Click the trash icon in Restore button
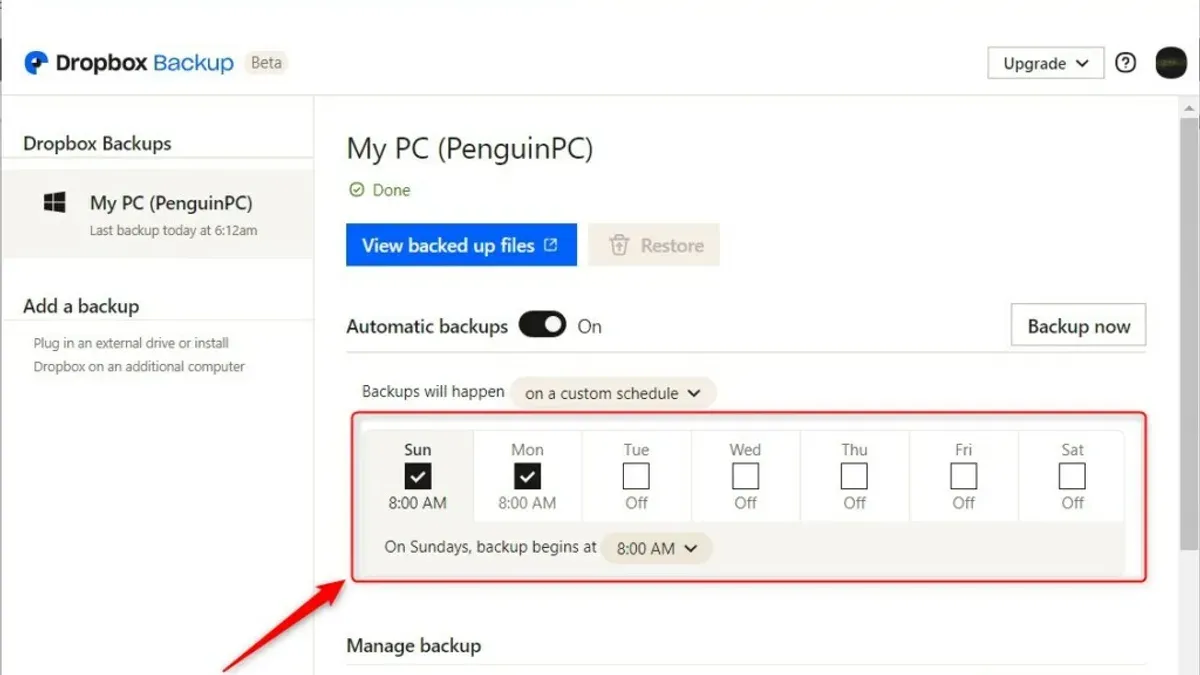1200x675 pixels. coord(619,245)
